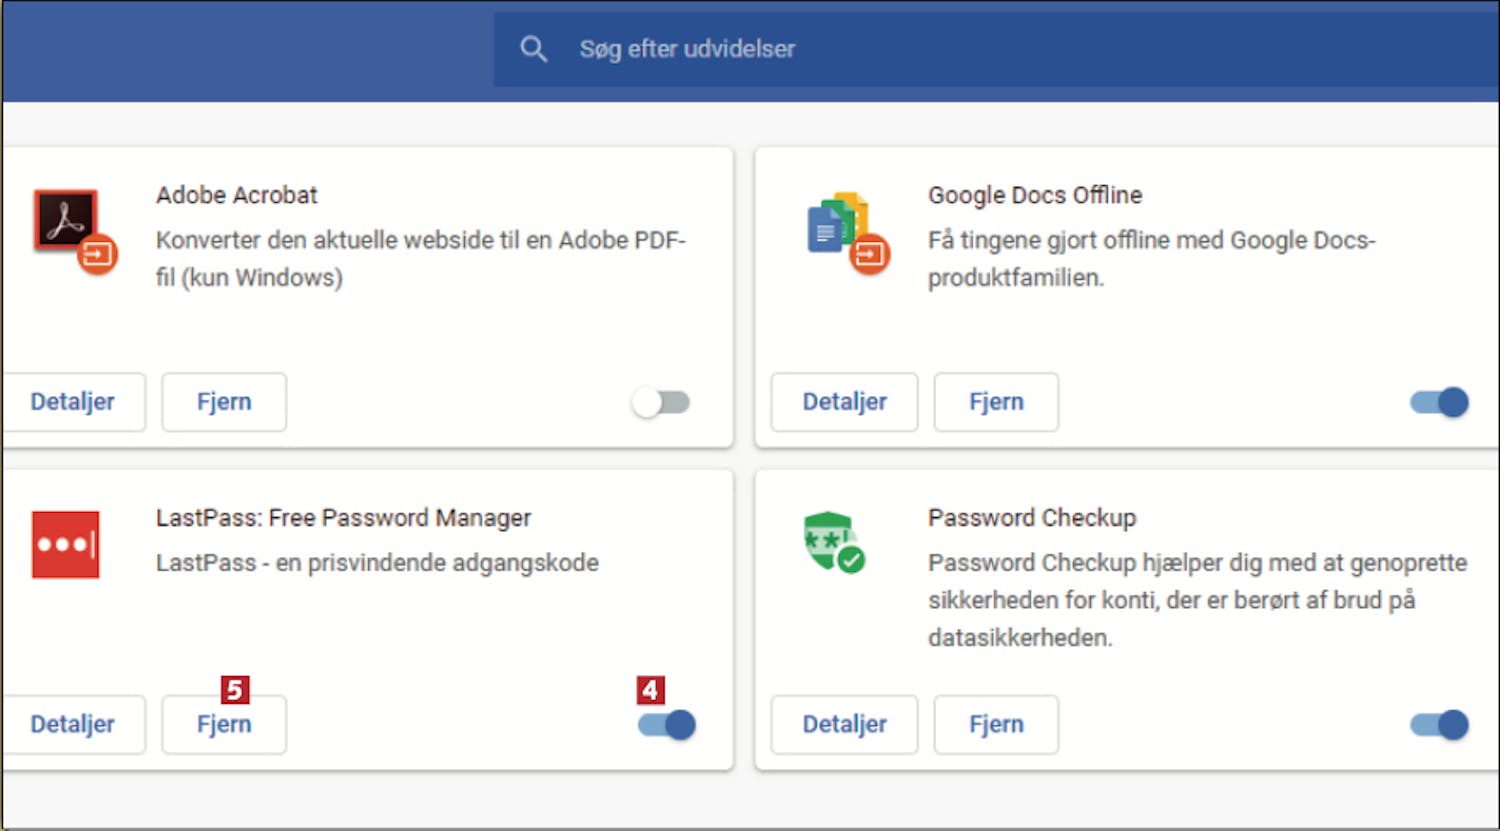This screenshot has height=831, width=1500.
Task: Select the "Adobe Acrobat" title text
Action: 237,195
